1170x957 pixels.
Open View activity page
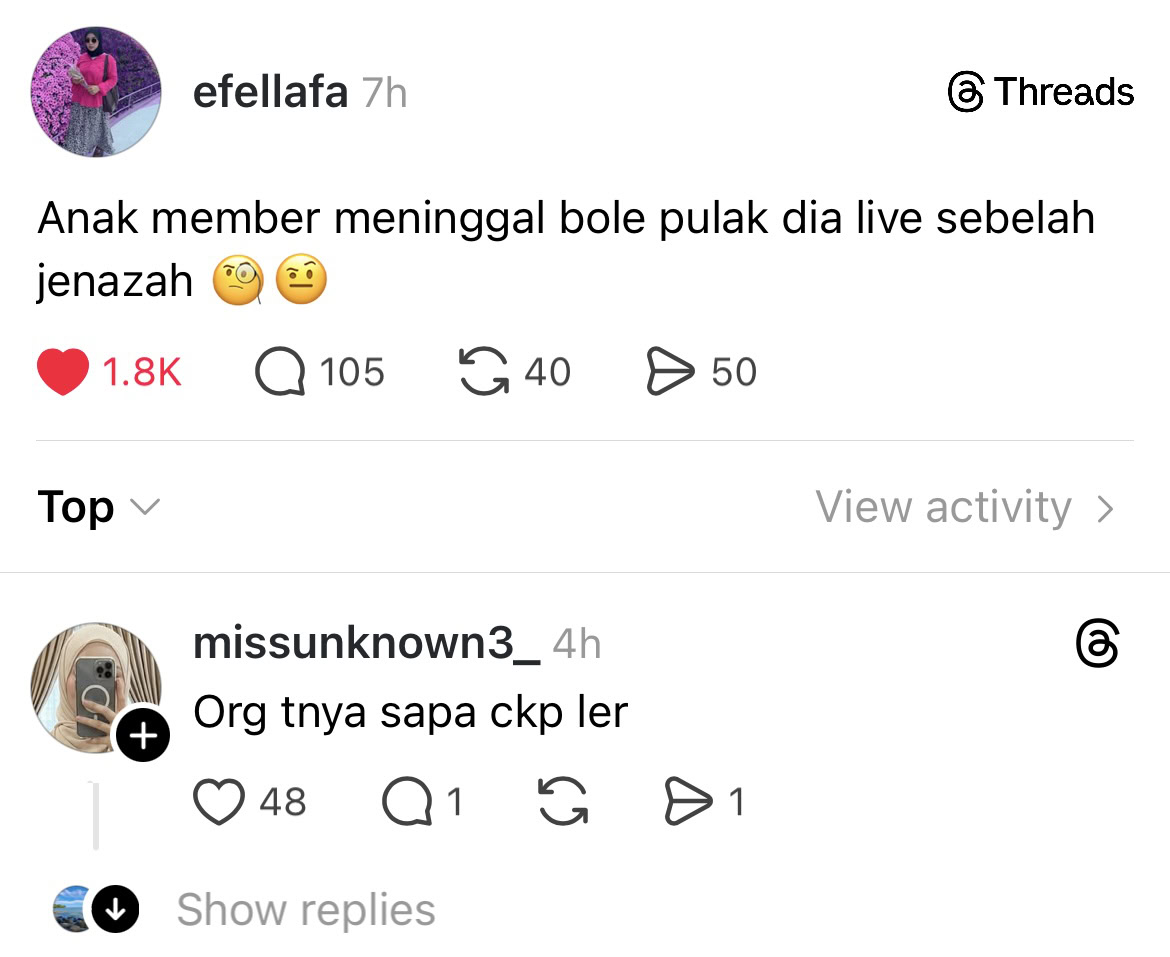pyautogui.click(x=943, y=507)
